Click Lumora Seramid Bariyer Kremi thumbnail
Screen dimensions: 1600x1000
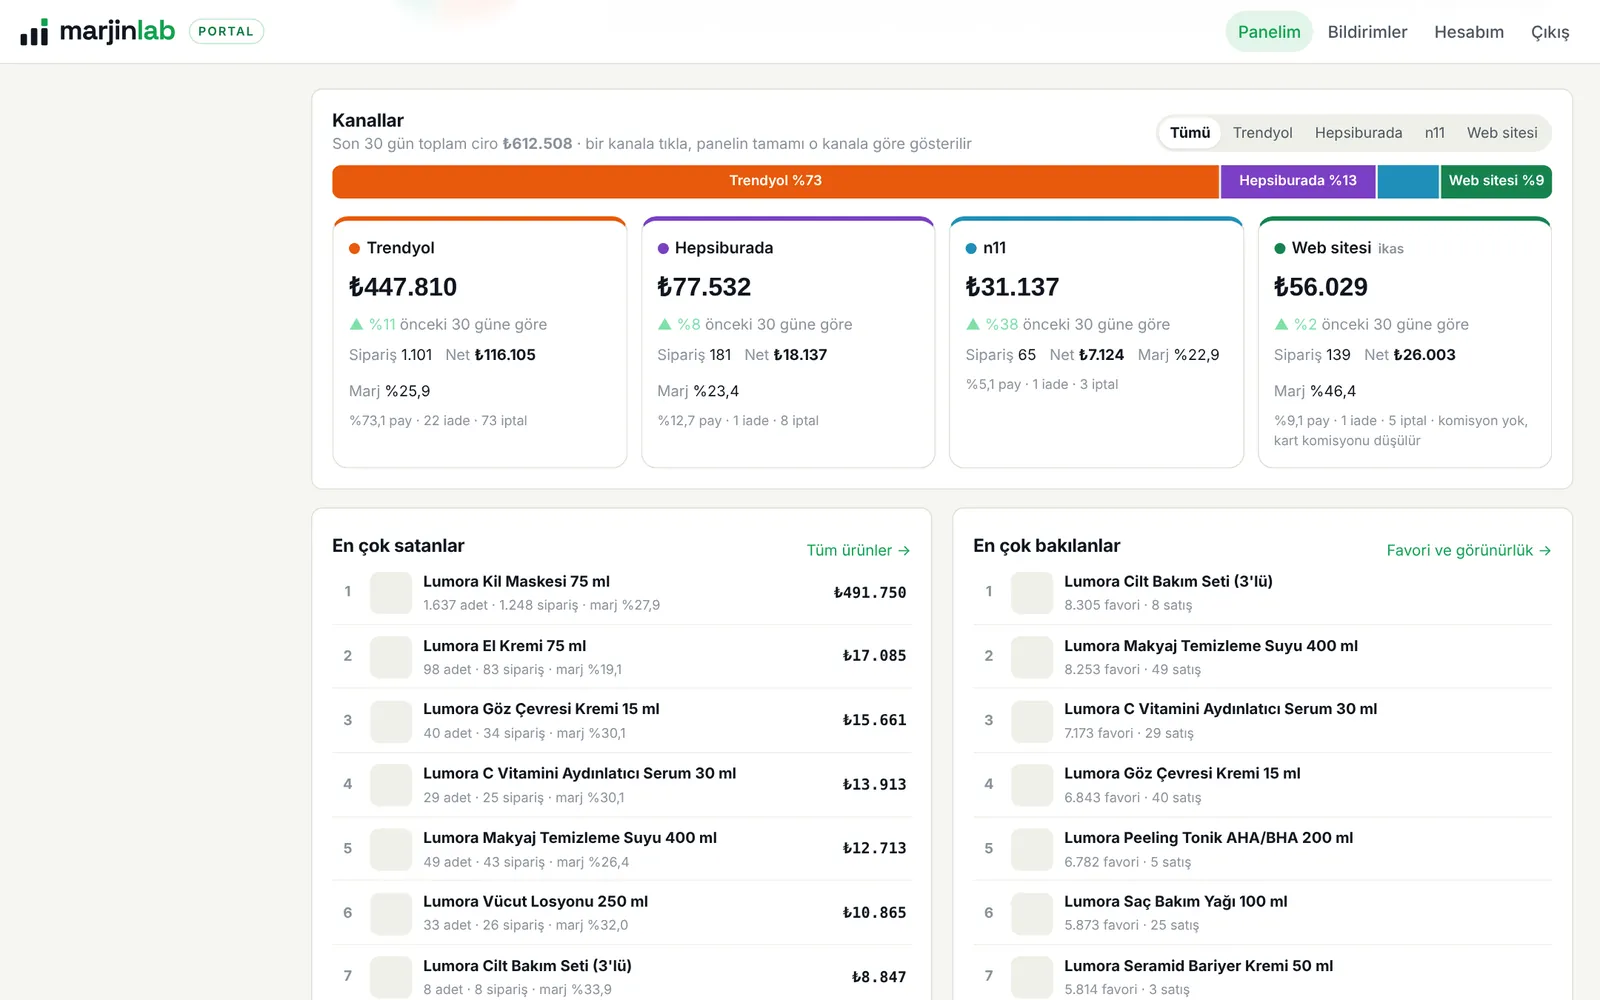coord(1032,977)
